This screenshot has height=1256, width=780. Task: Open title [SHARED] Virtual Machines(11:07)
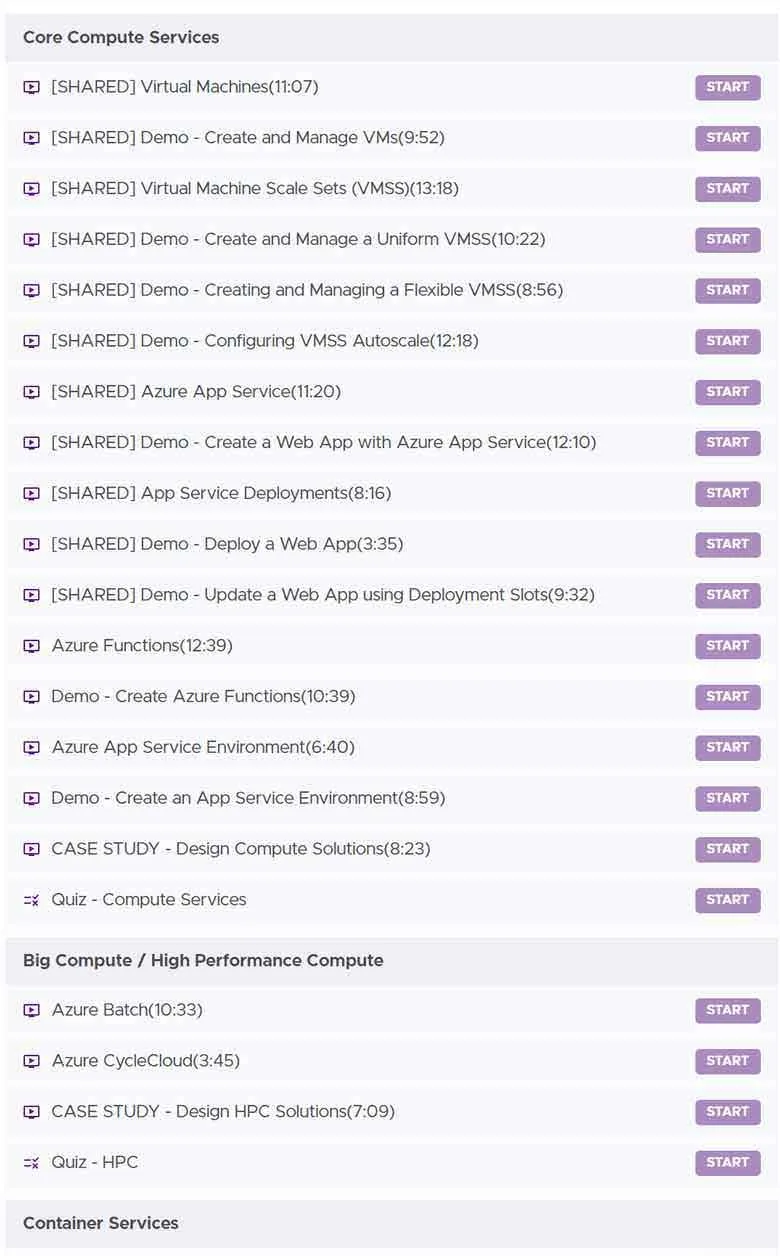pos(185,87)
